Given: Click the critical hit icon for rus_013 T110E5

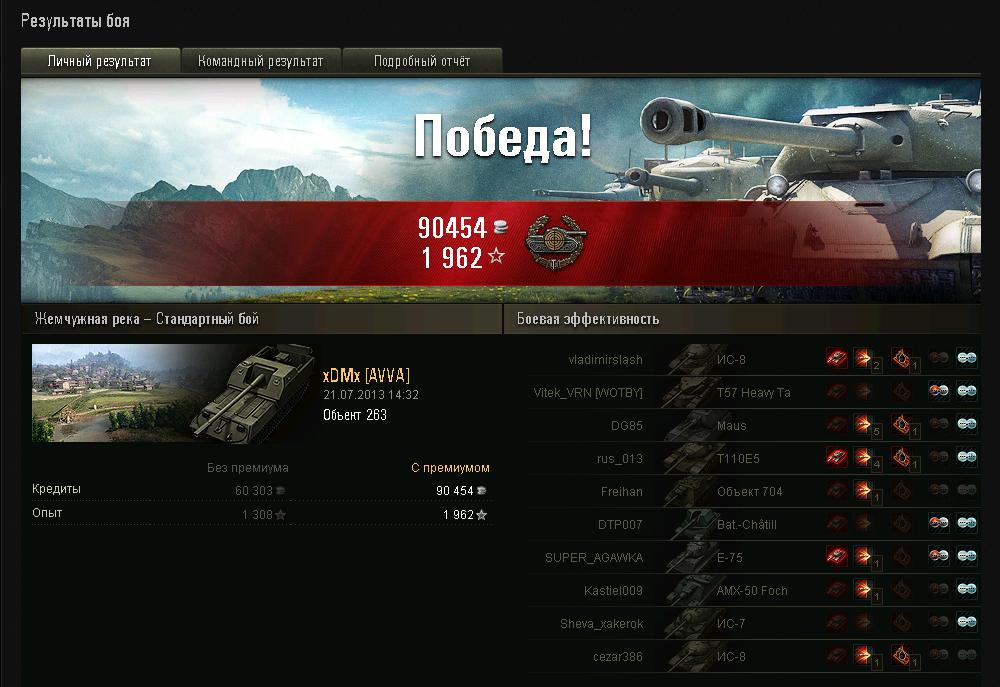Looking at the screenshot, I should tap(901, 457).
